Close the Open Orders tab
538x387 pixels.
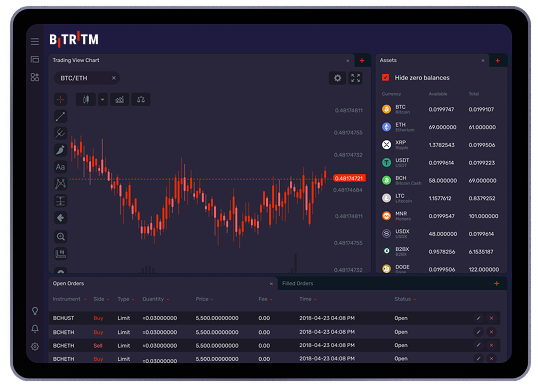271,284
